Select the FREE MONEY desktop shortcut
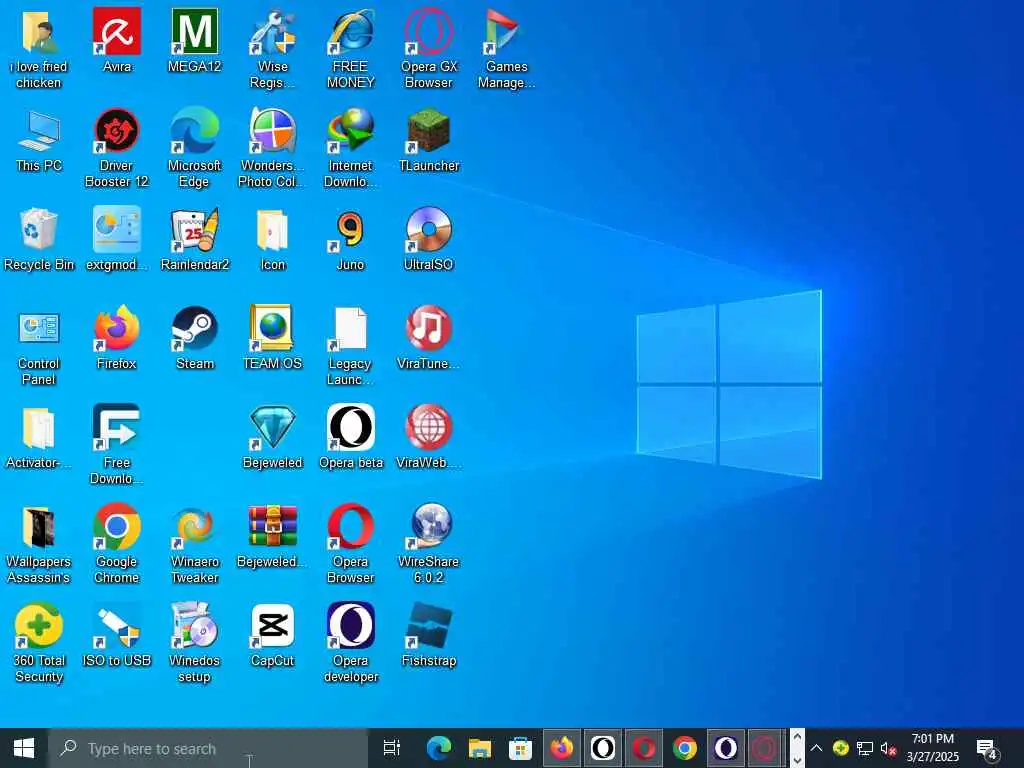 click(351, 48)
